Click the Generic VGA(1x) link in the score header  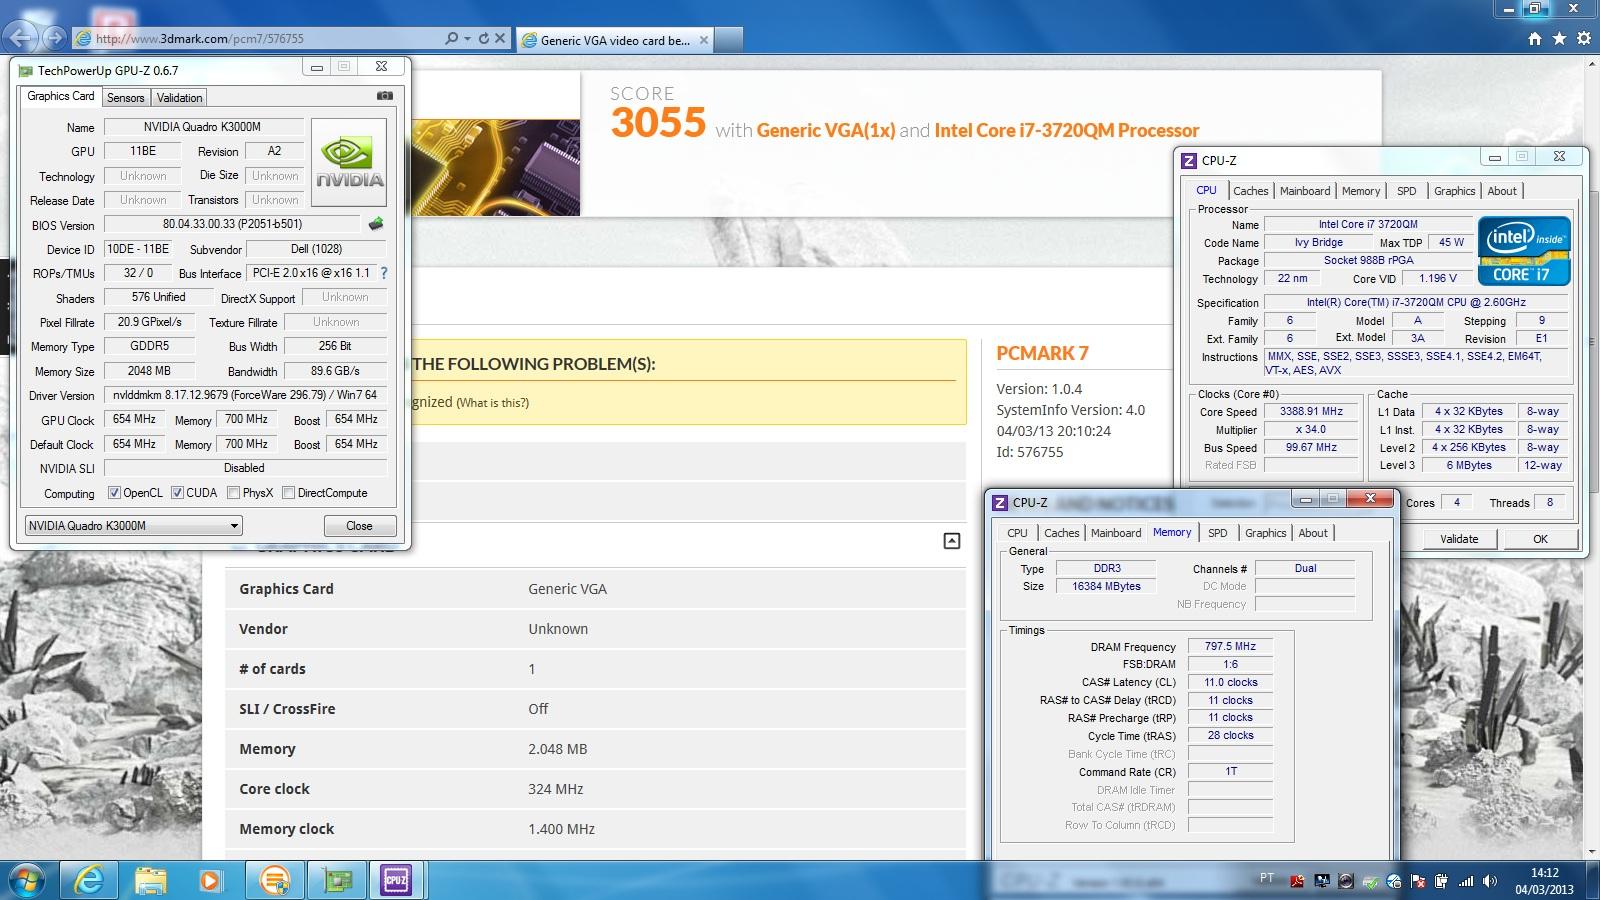tap(825, 130)
